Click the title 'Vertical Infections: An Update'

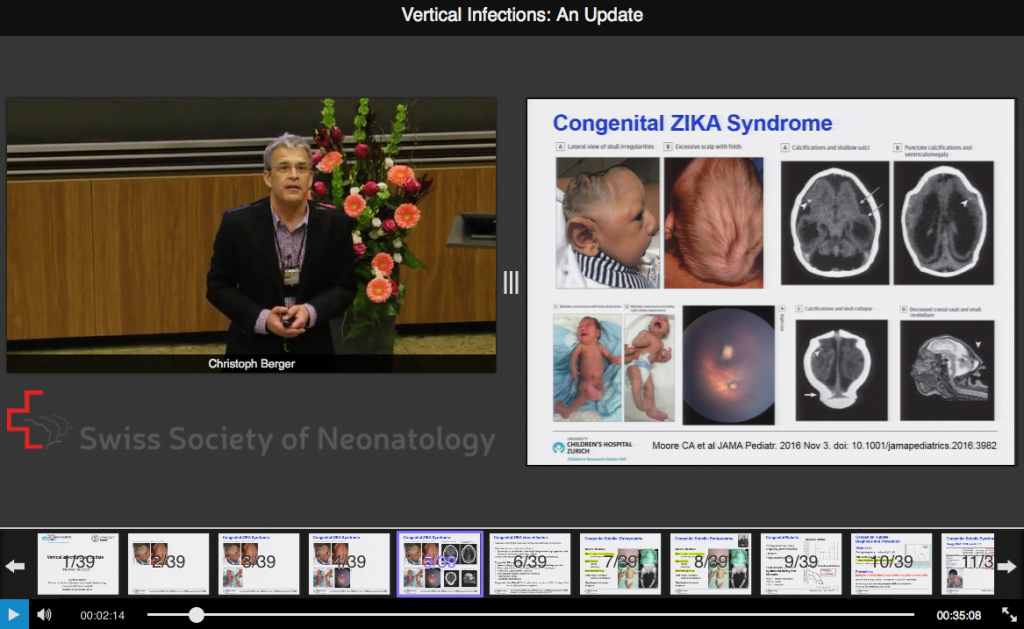coord(522,15)
